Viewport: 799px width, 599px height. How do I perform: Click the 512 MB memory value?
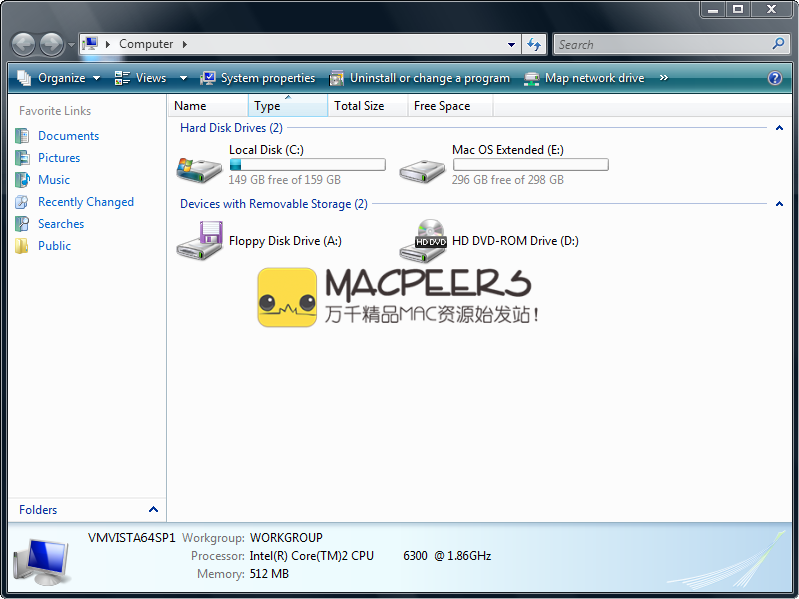click(x=269, y=574)
